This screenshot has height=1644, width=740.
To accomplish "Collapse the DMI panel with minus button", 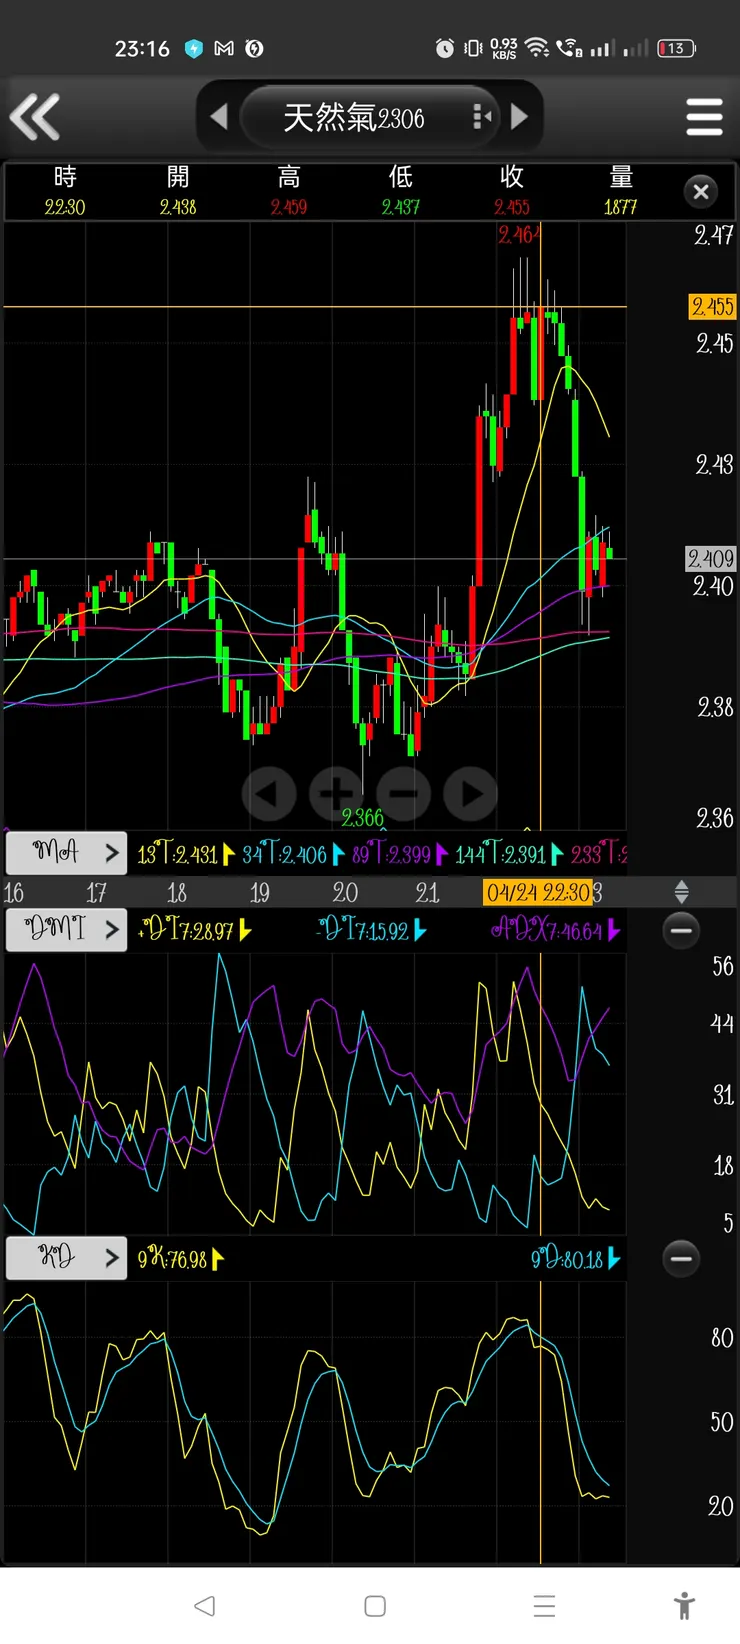I will point(681,931).
